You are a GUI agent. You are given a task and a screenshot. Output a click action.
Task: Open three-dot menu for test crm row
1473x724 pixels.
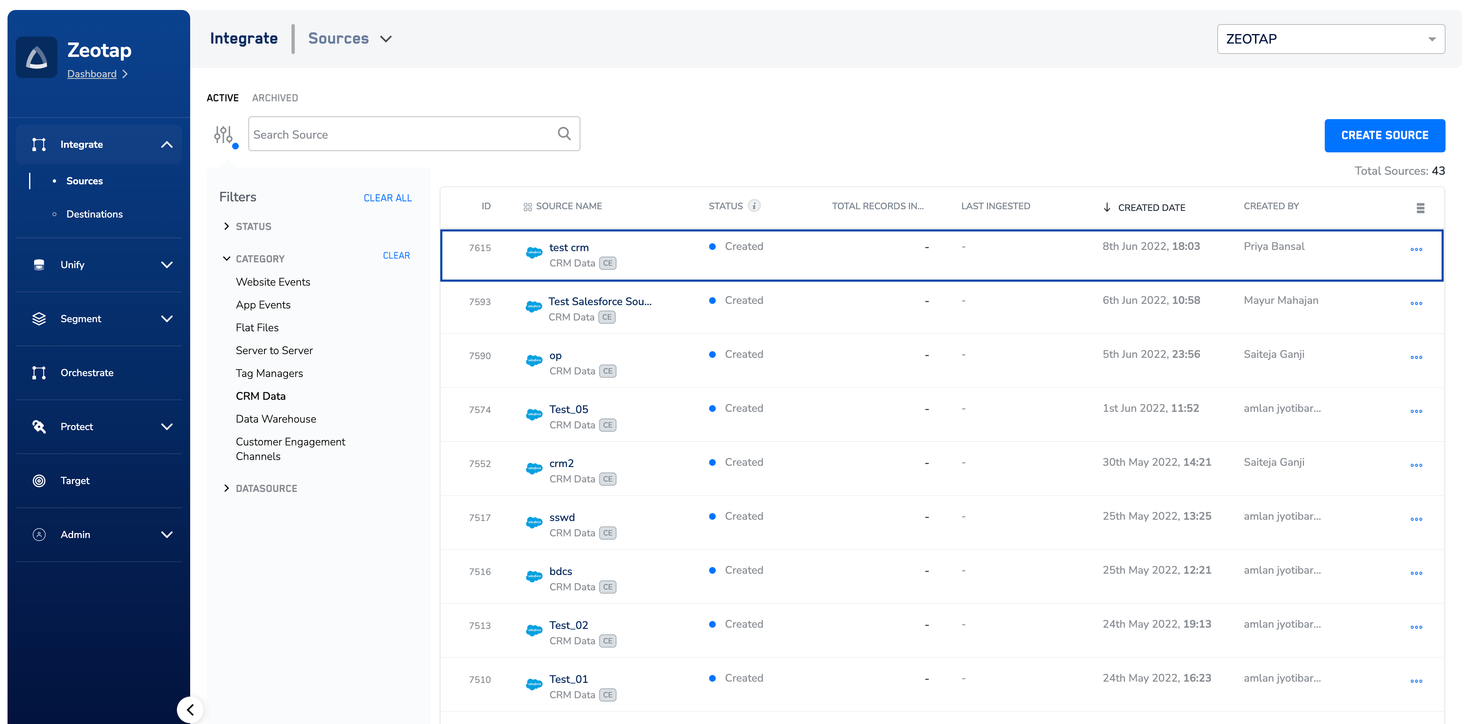(x=1415, y=250)
